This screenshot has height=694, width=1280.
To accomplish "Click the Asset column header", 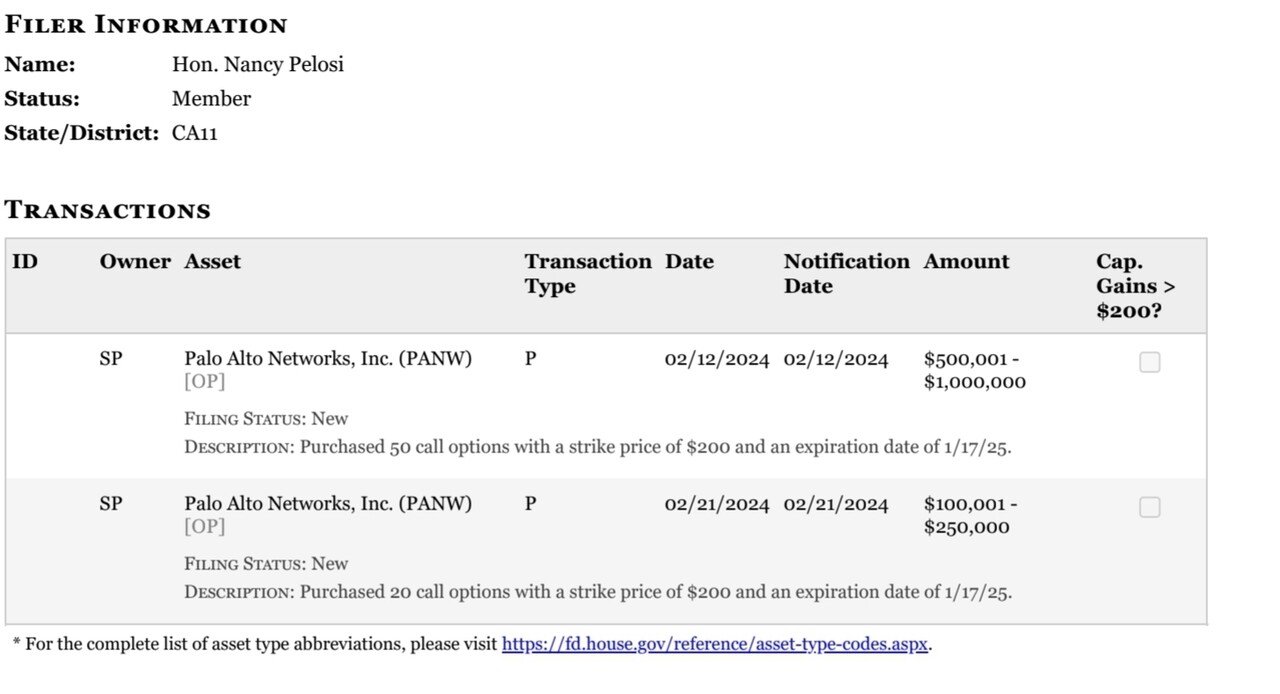I will click(x=212, y=262).
